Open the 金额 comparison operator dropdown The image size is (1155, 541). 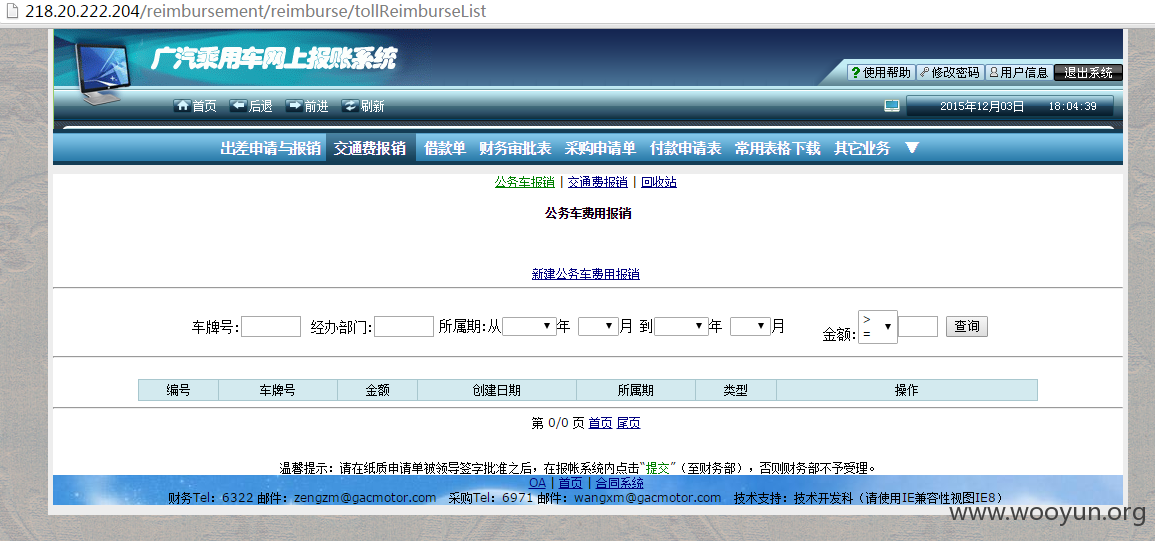pos(878,327)
